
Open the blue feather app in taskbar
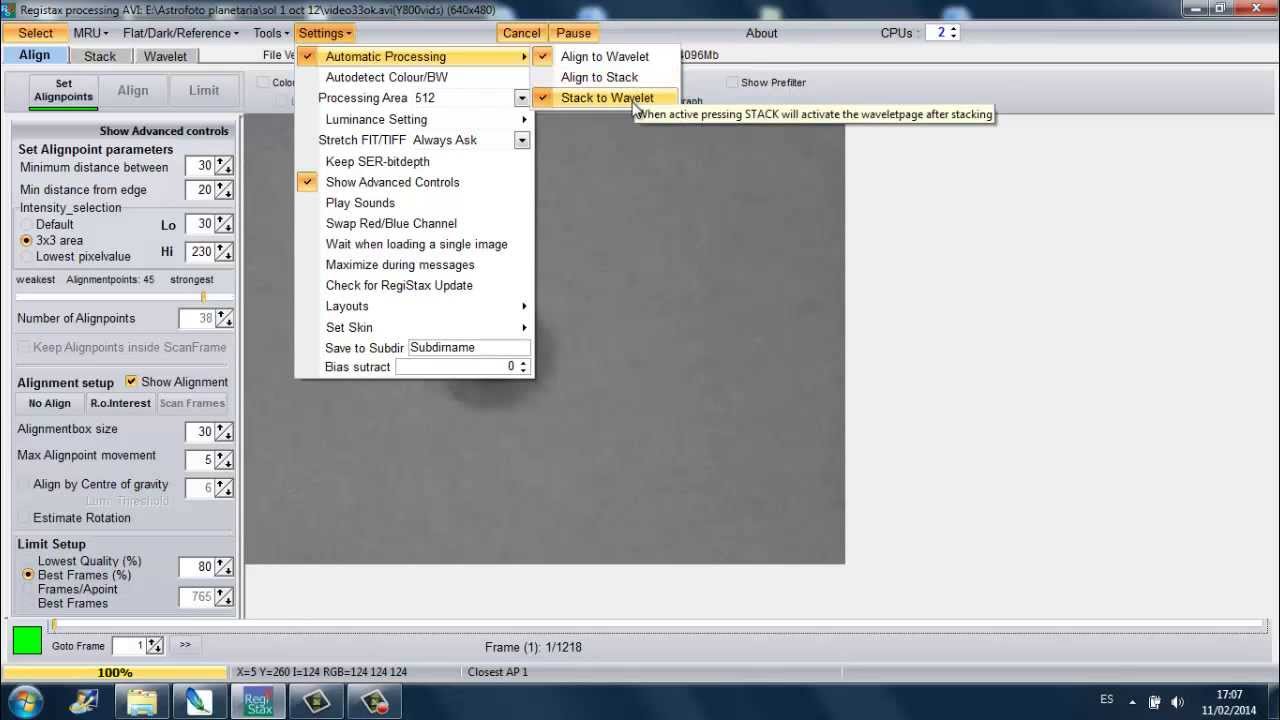coord(199,702)
